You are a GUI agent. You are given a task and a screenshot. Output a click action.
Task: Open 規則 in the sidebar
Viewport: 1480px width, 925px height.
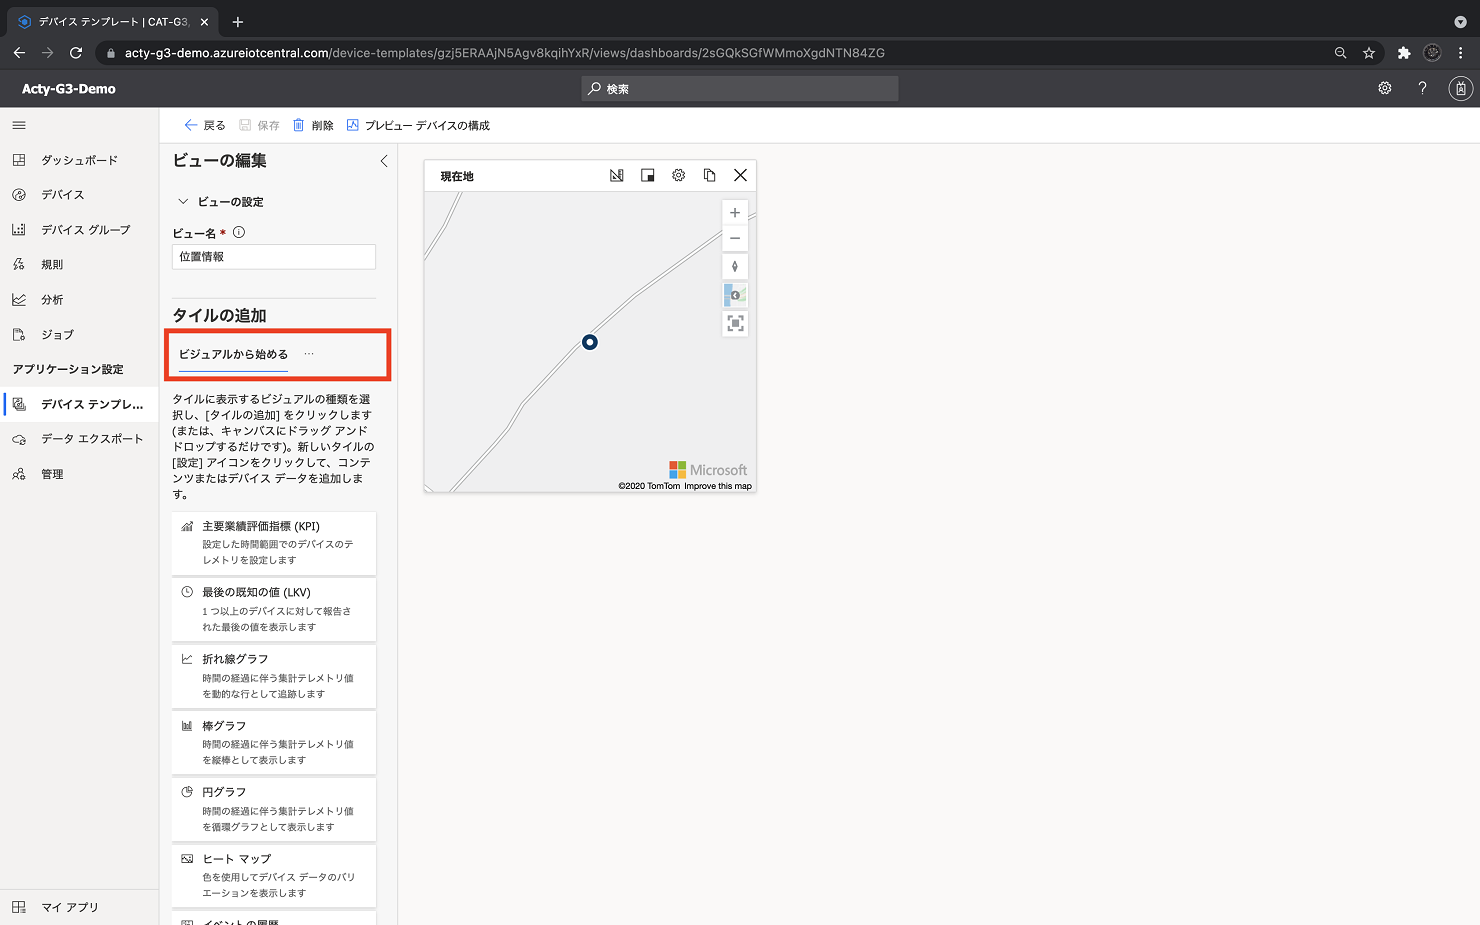tap(80, 265)
